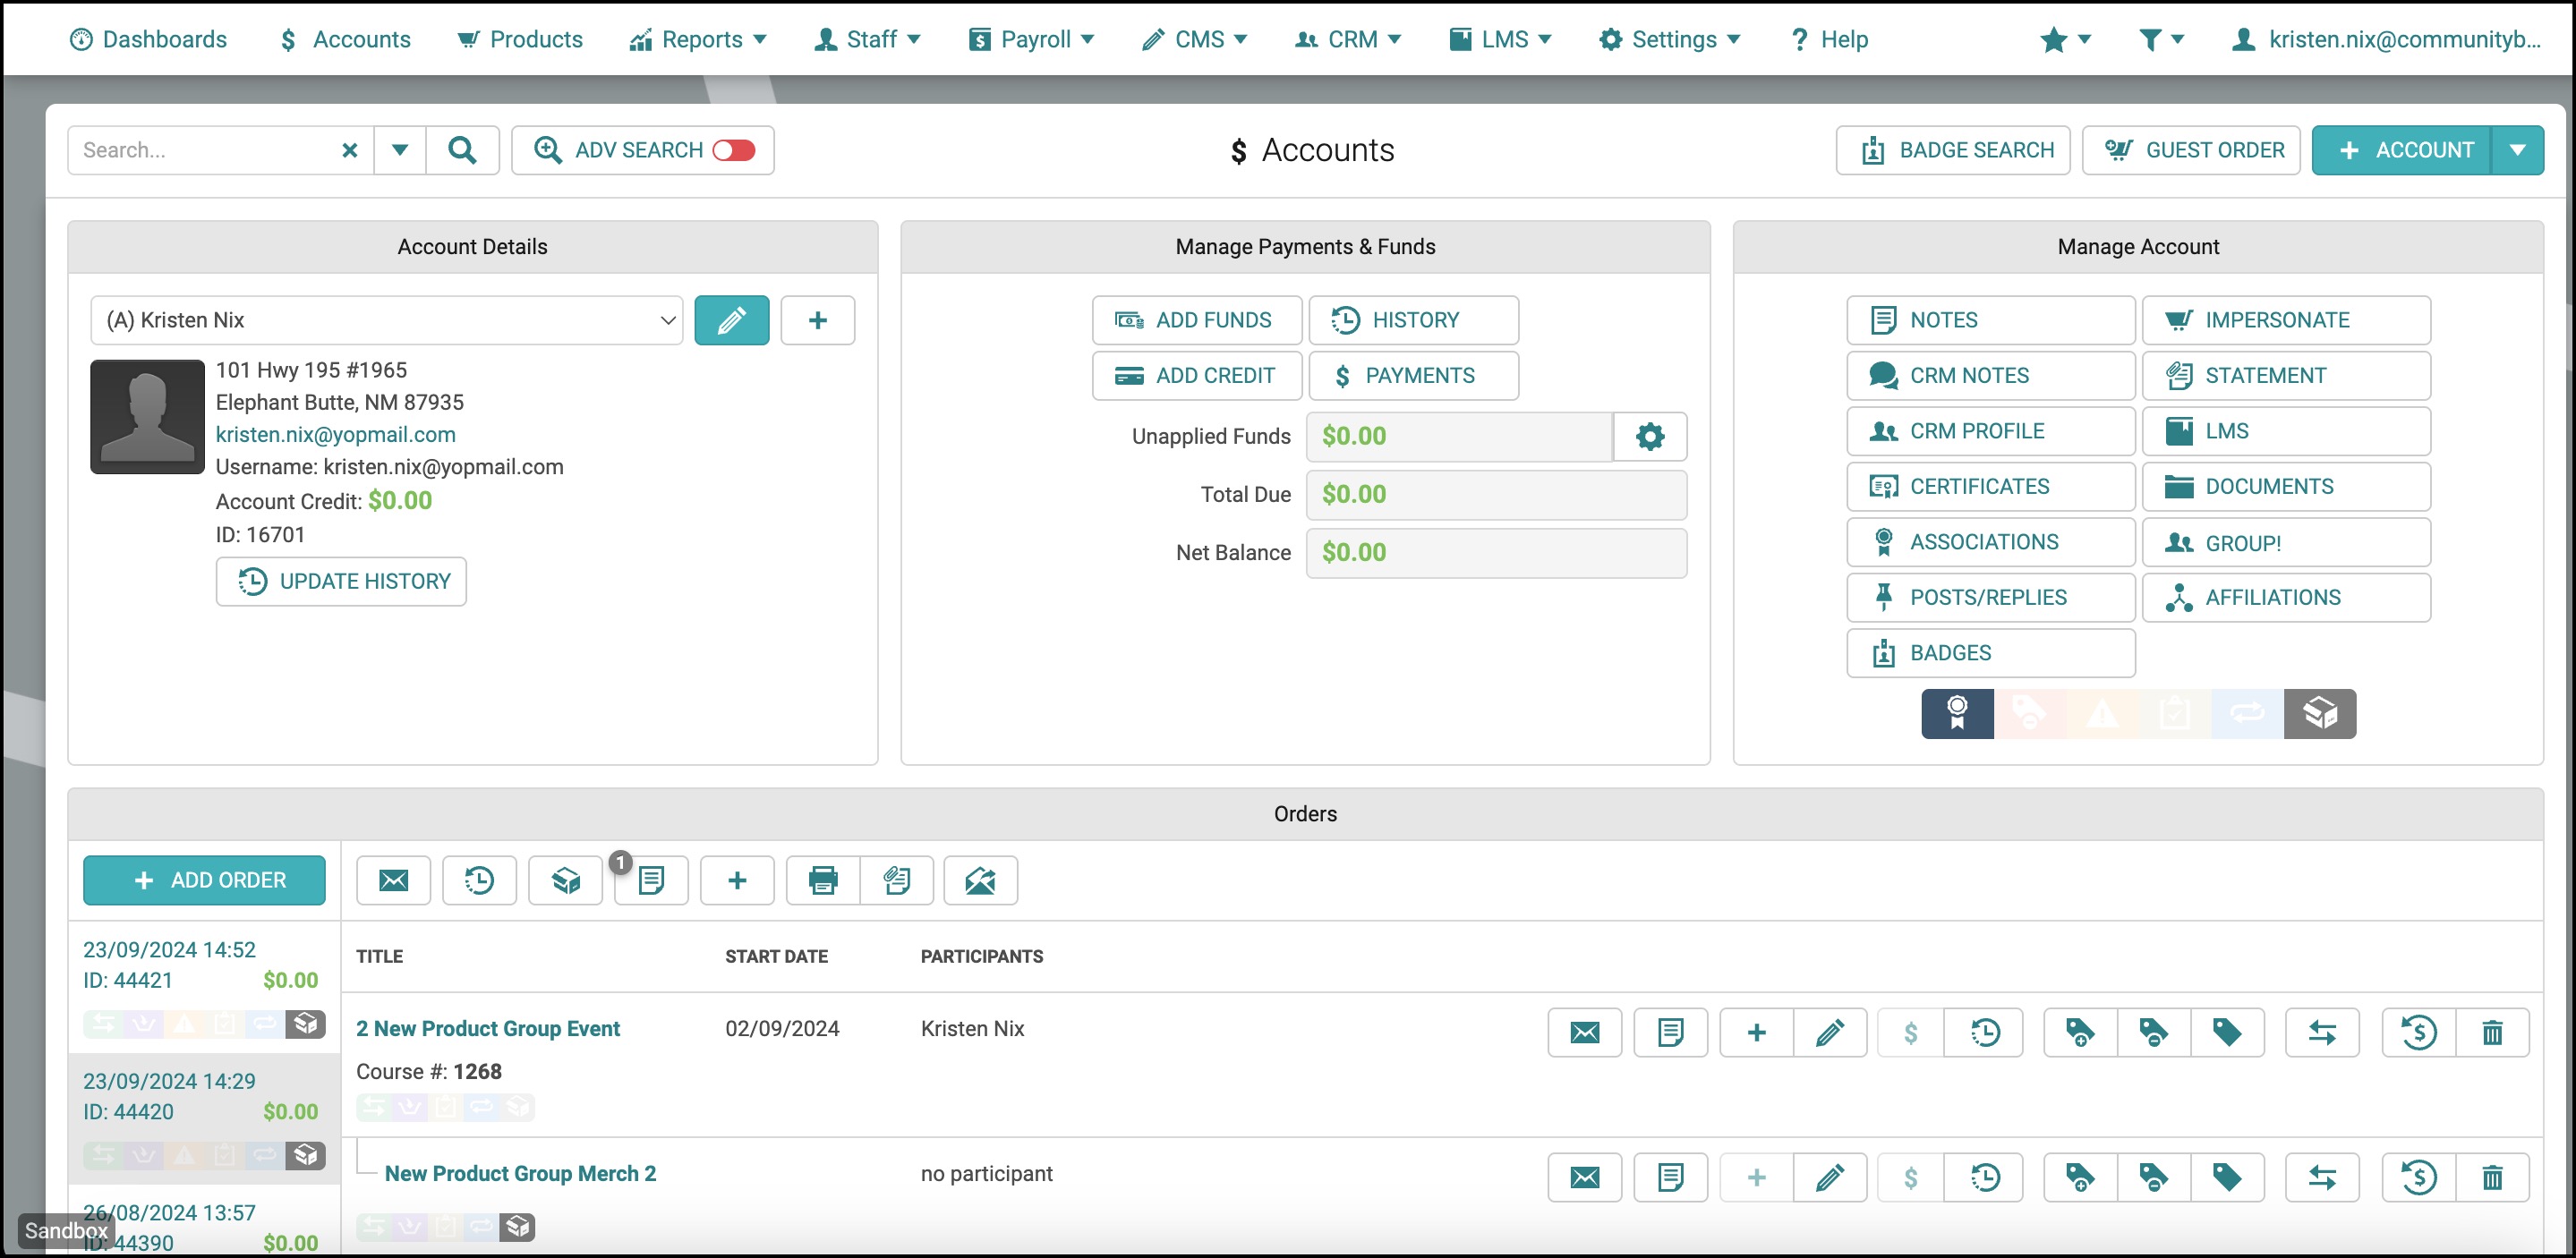Open the kristen.nix@yopmail.com email link
Screen dimensions: 2576x1258
pyautogui.click(x=336, y=434)
